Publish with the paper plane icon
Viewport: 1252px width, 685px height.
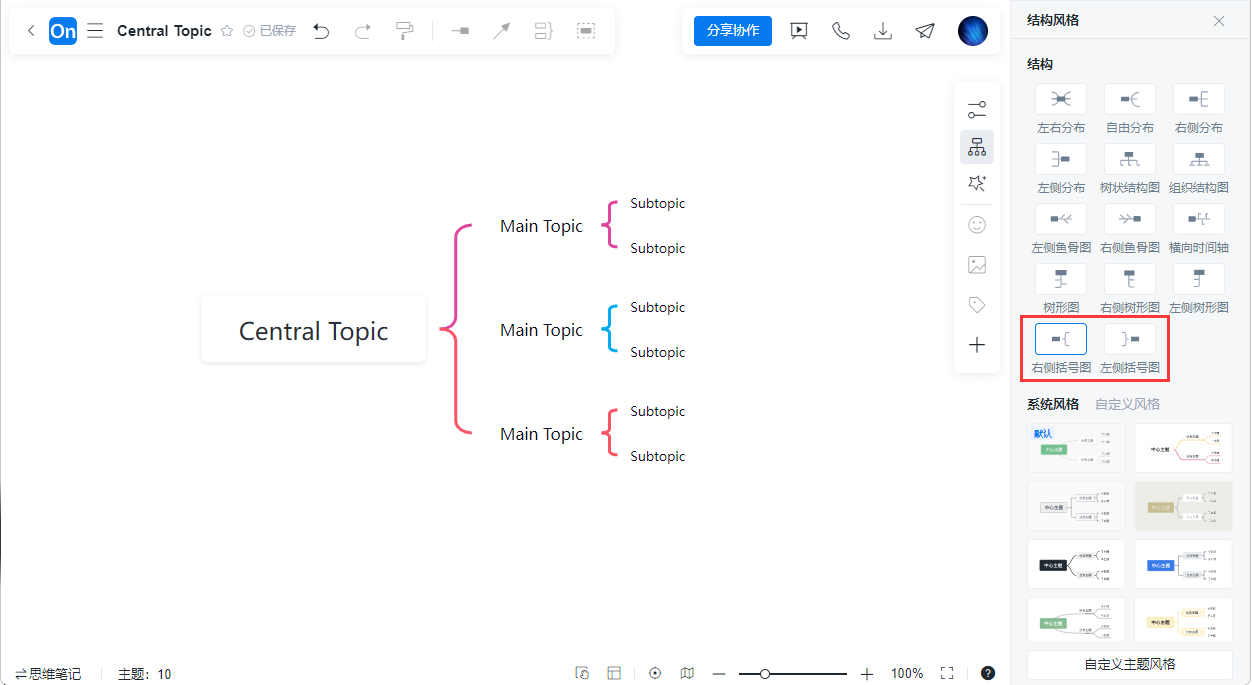[x=925, y=31]
